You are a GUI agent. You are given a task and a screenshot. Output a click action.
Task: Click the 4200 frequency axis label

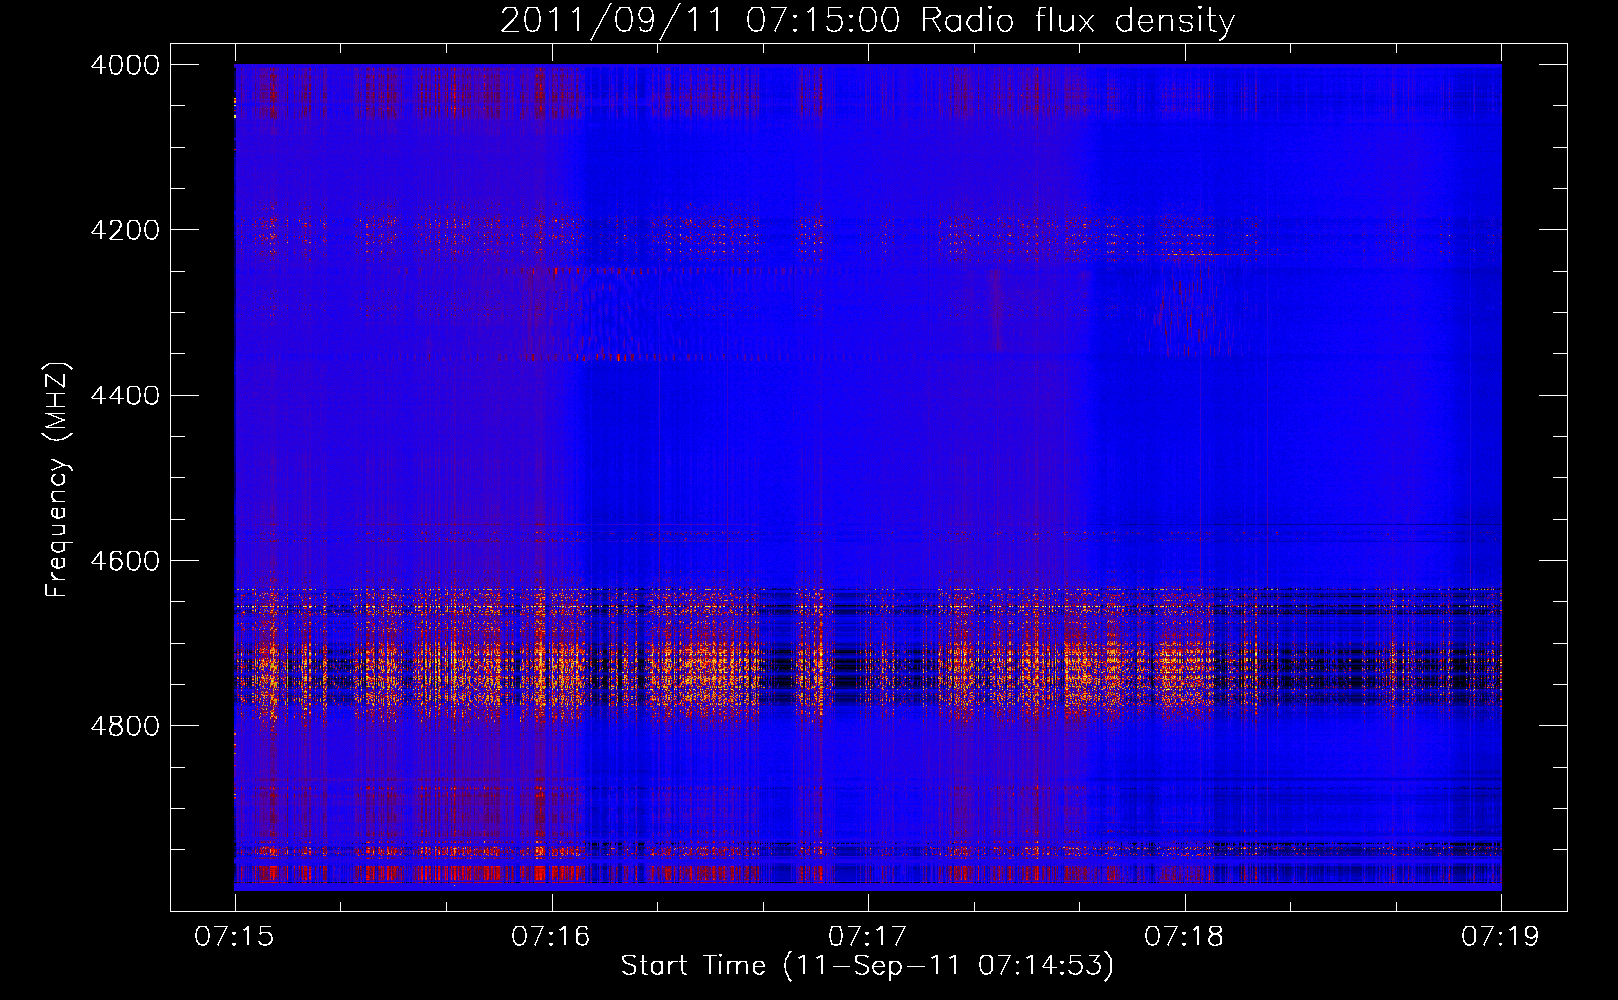tap(125, 230)
